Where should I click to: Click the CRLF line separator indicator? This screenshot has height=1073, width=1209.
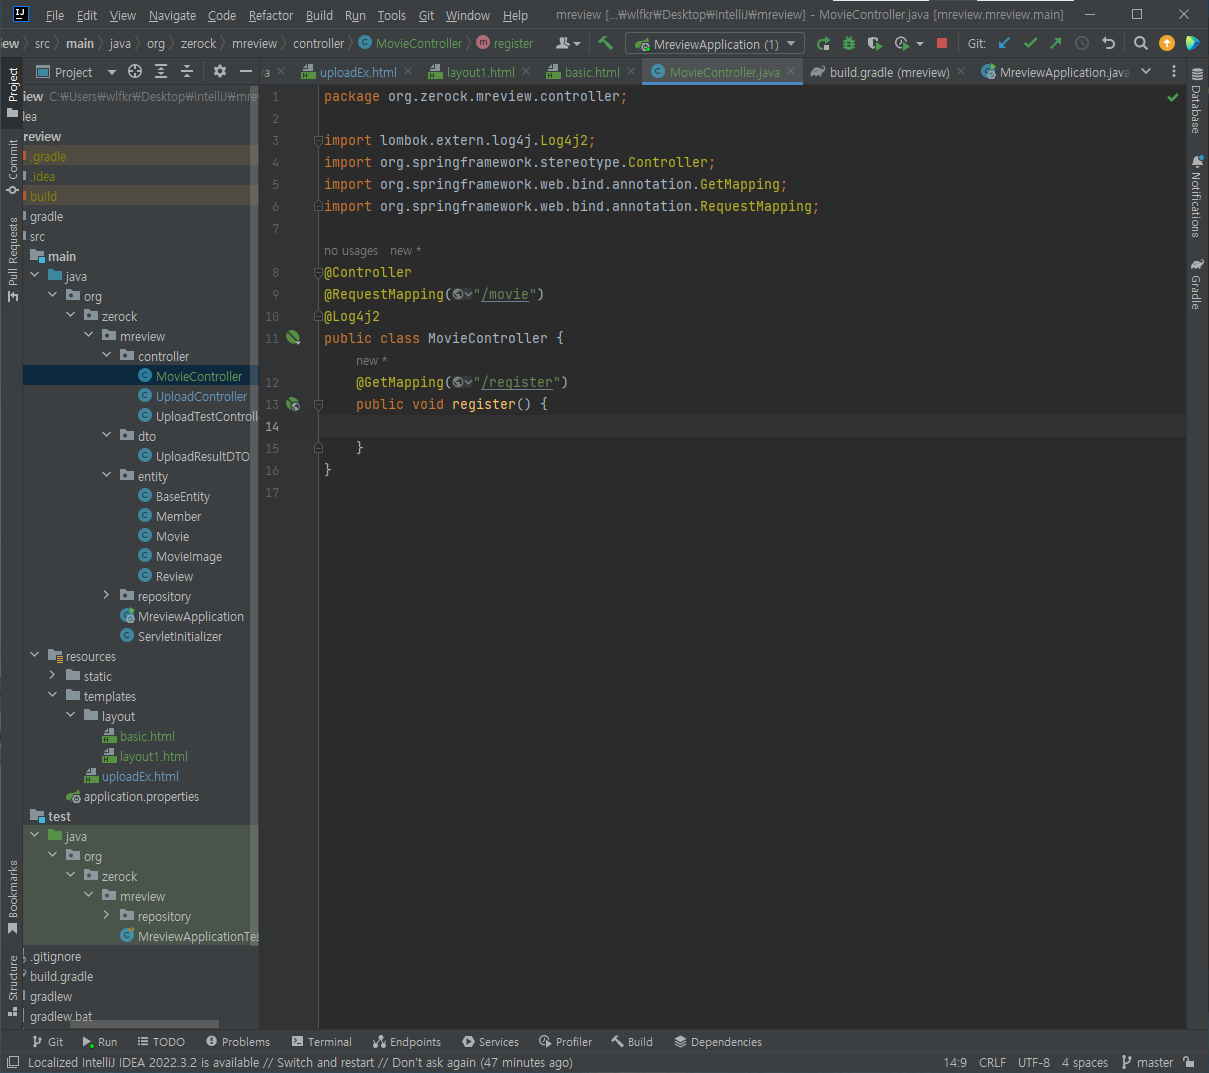point(992,1062)
